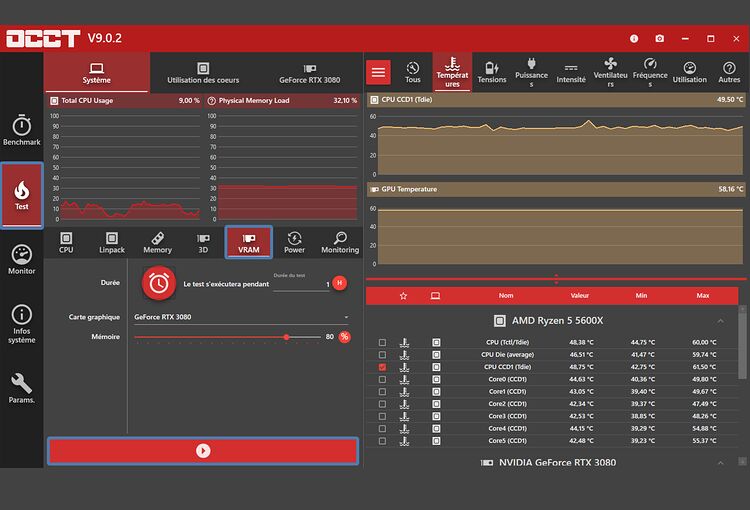Viewport: 750px width, 510px height.
Task: Switch to Utilisation des coeurs tab
Action: [x=203, y=72]
